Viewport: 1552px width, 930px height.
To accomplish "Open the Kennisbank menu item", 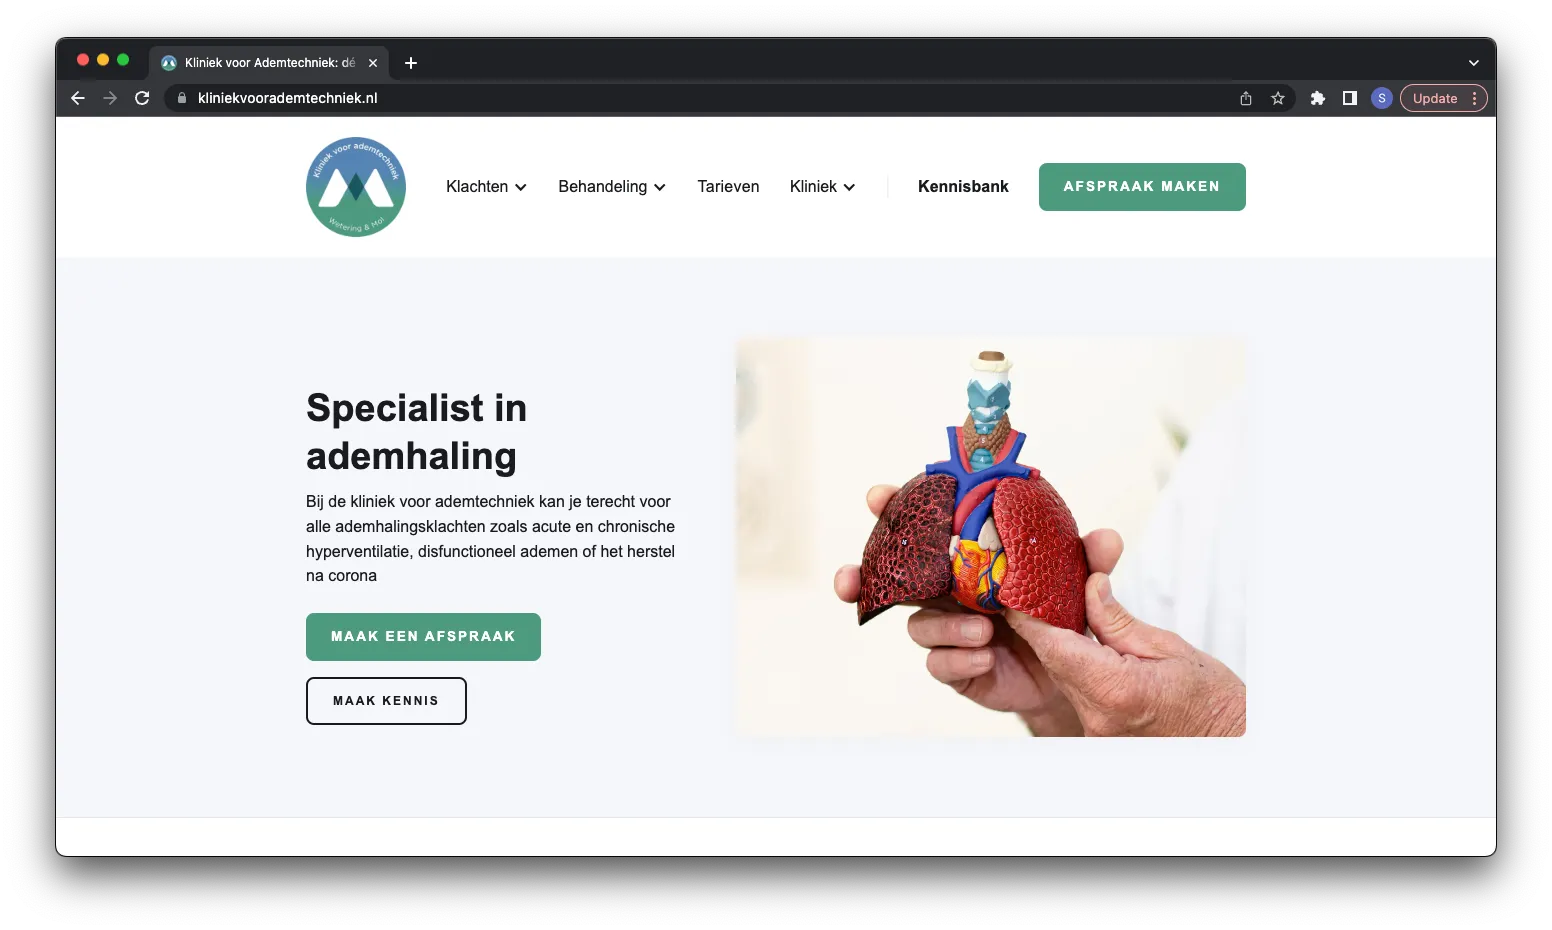I will coord(963,187).
